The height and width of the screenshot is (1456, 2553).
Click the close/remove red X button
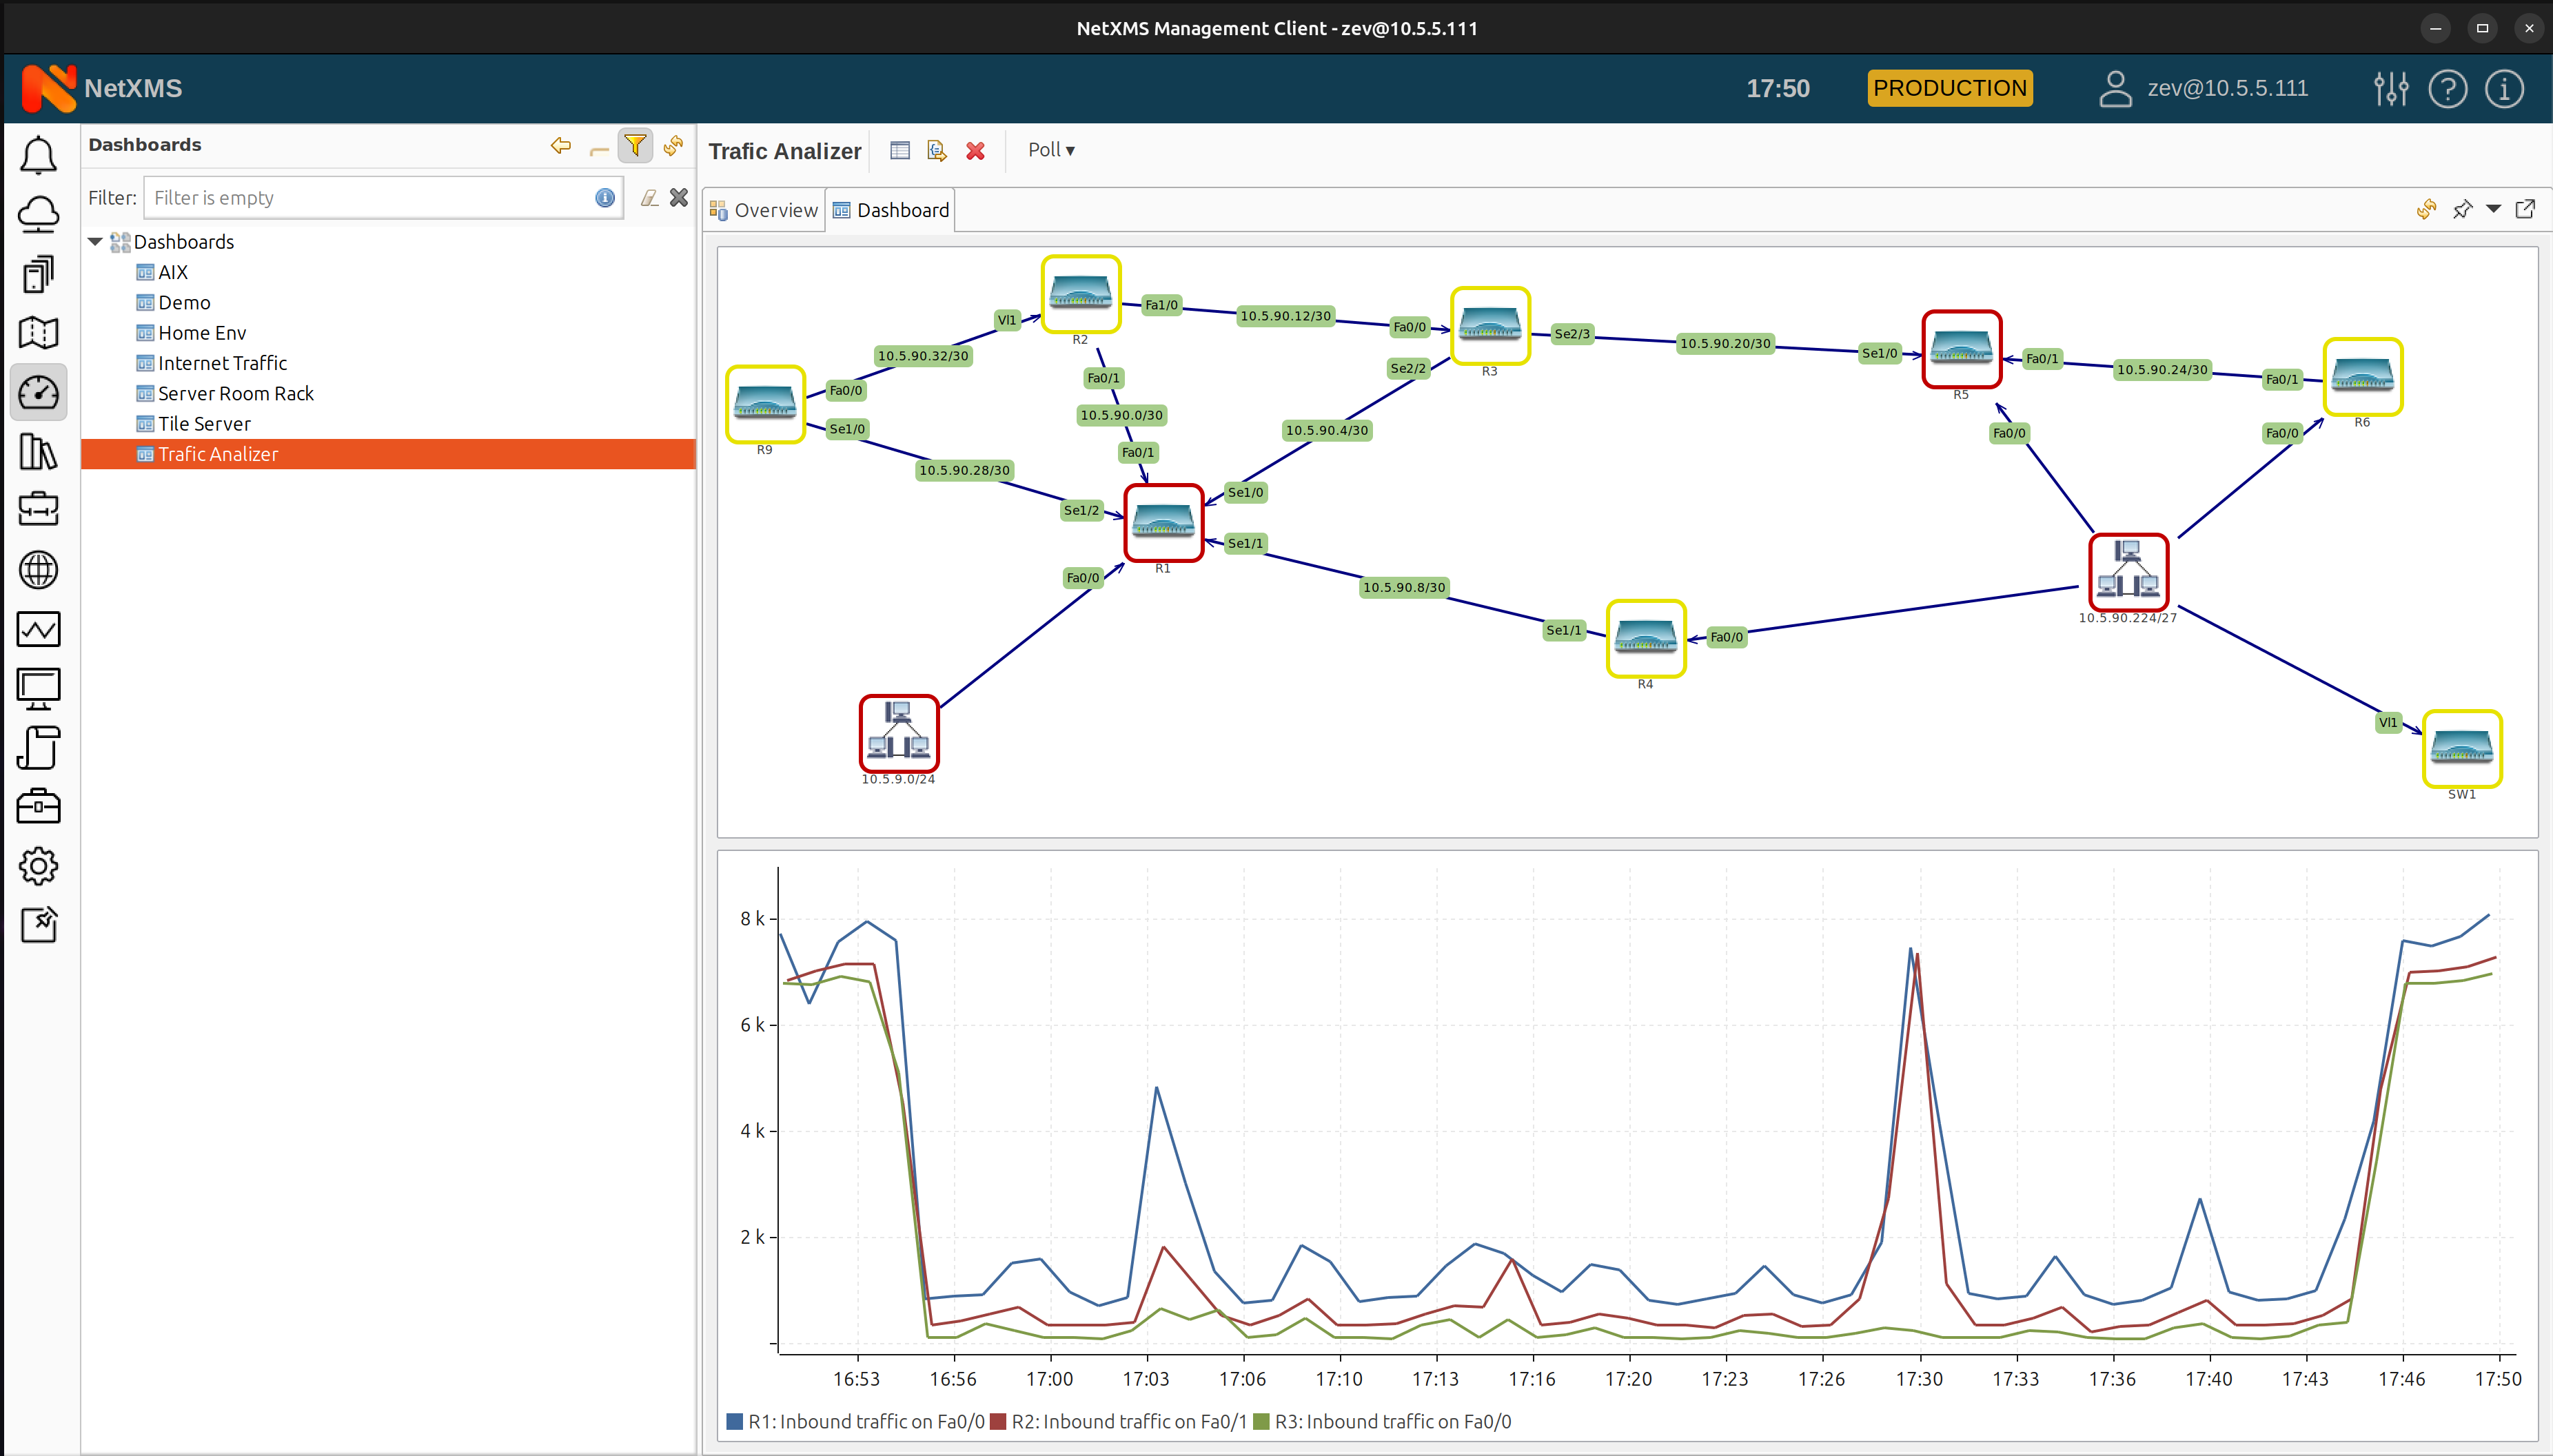pos(975,149)
